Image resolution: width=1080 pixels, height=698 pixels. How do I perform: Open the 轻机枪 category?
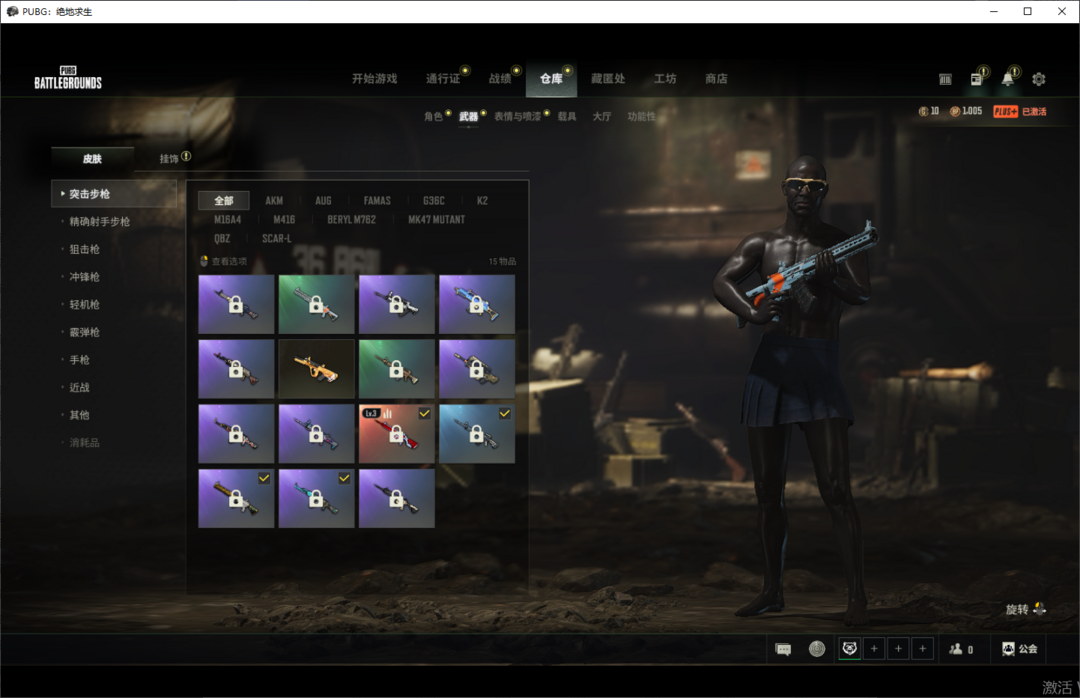tap(84, 305)
